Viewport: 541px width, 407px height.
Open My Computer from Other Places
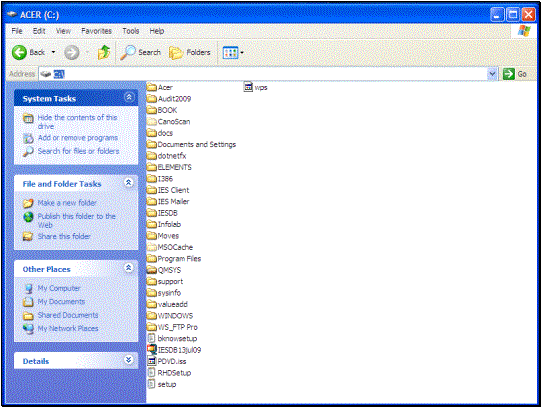[59, 288]
